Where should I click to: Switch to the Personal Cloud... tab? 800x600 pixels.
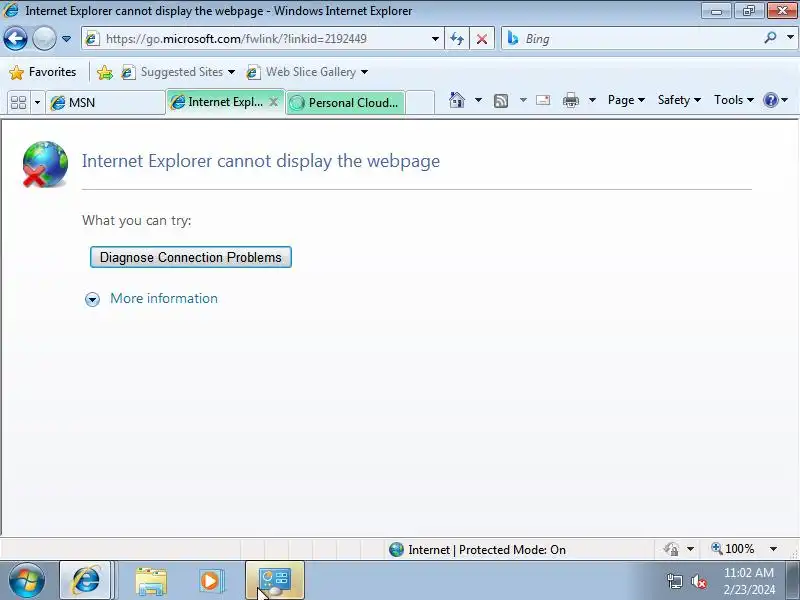pyautogui.click(x=346, y=103)
